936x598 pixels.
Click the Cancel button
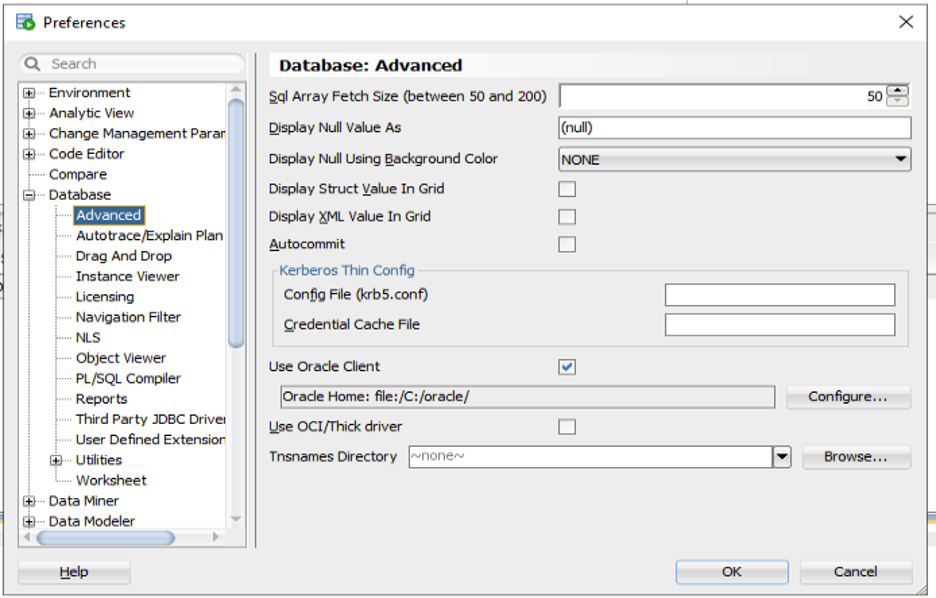pos(855,572)
